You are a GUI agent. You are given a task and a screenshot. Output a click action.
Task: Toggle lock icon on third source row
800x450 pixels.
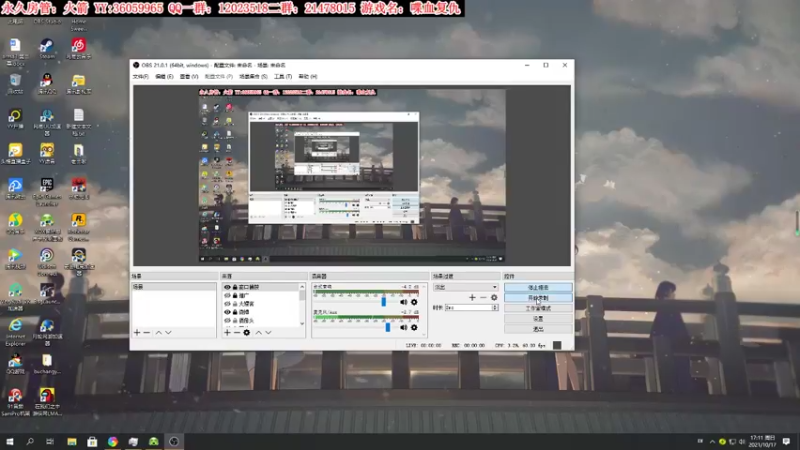click(235, 304)
